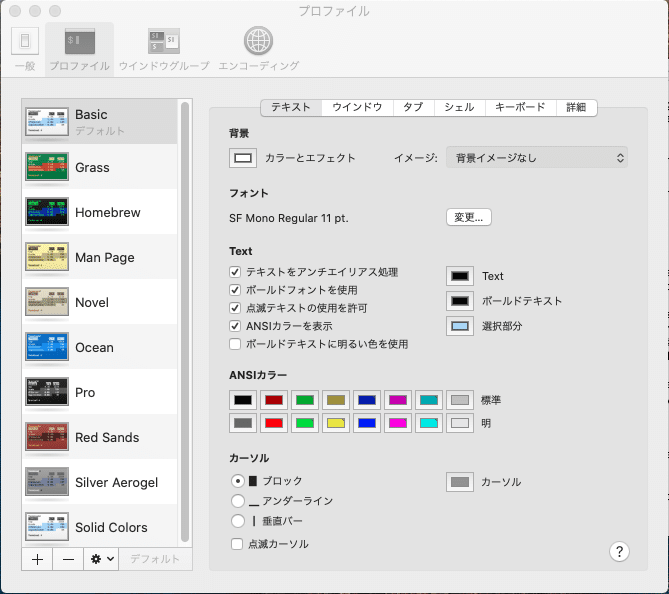Open standard dark red ANSI color
Image resolution: width=669 pixels, height=594 pixels.
click(x=274, y=400)
